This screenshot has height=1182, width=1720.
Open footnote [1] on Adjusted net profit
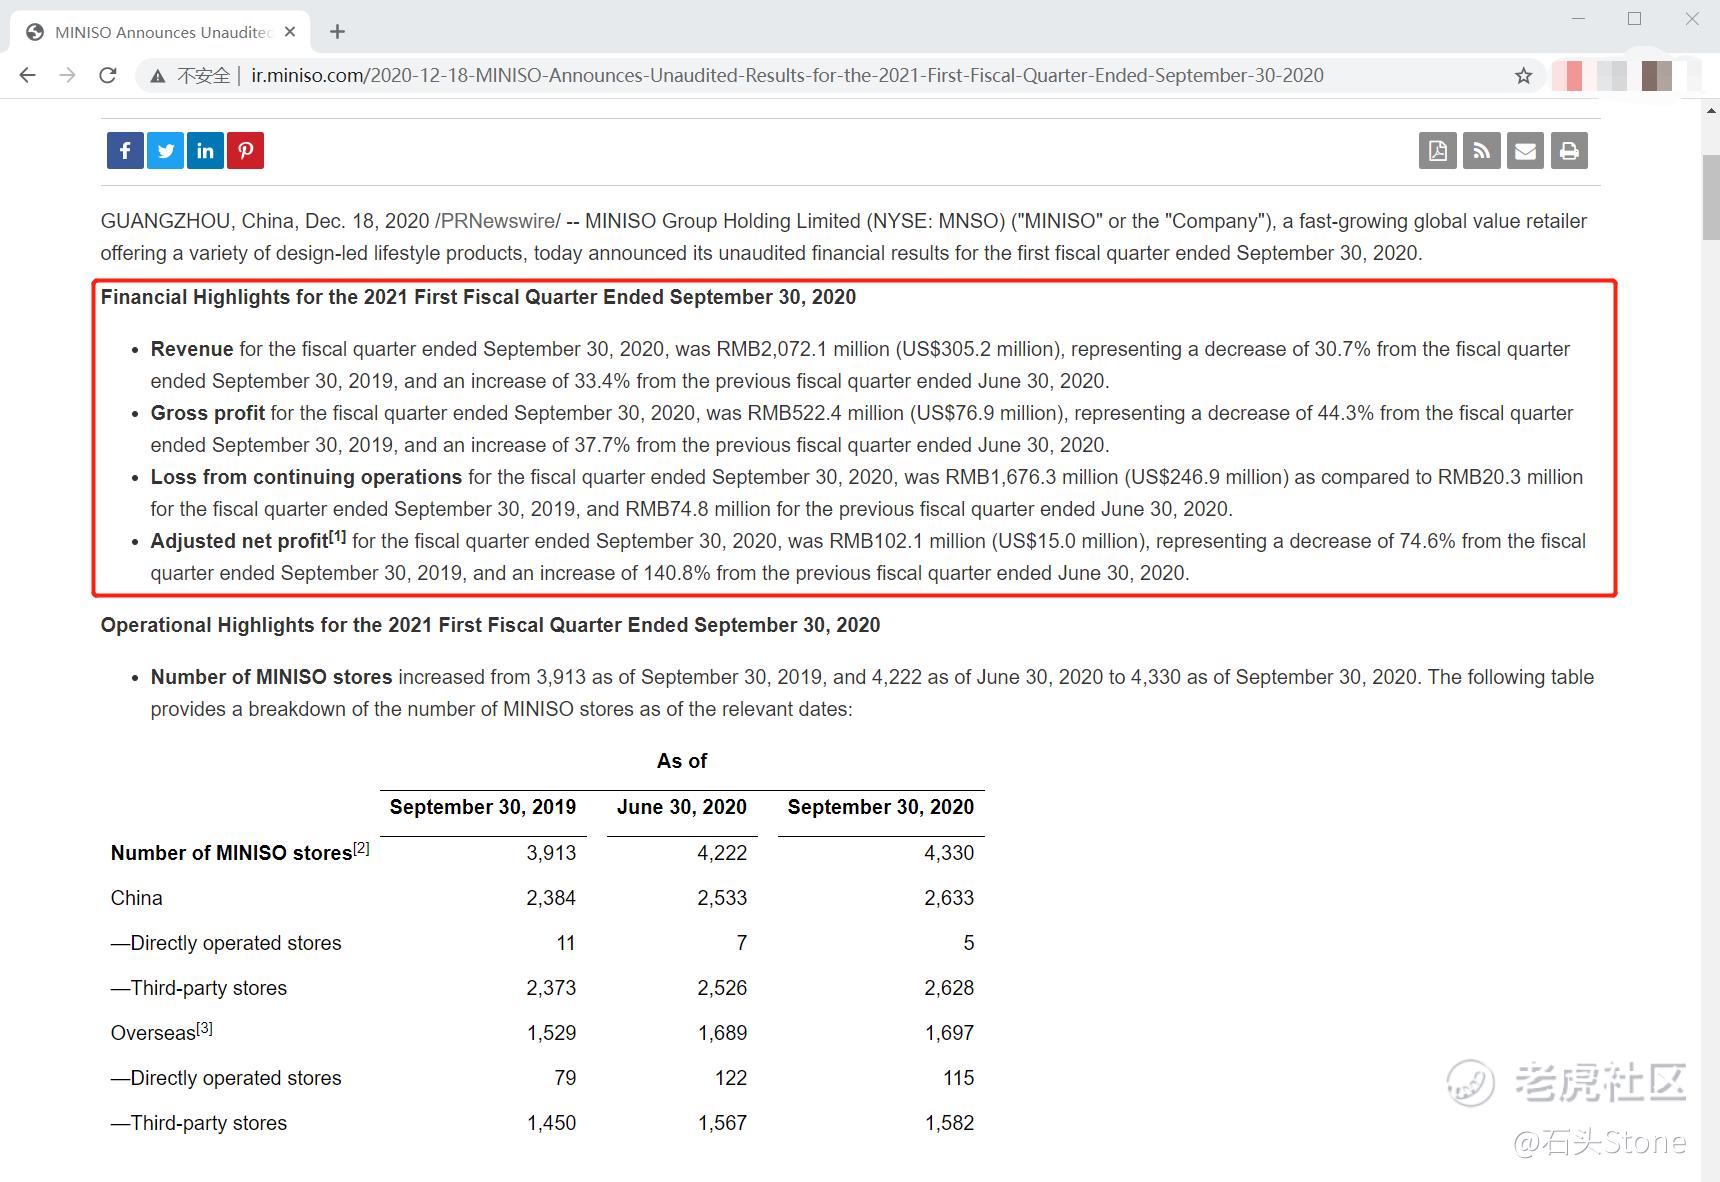click(x=338, y=536)
